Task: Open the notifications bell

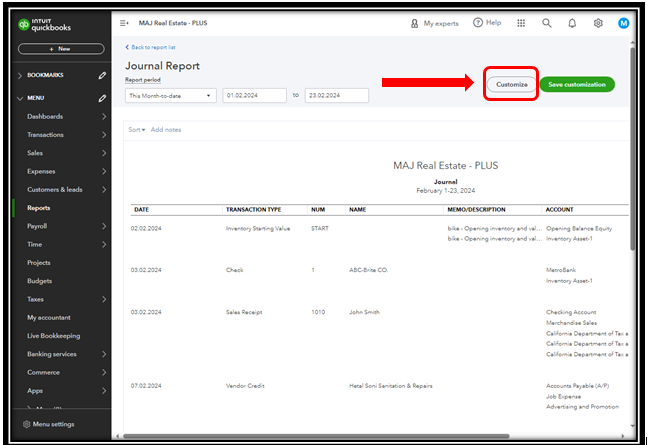Action: [572, 23]
